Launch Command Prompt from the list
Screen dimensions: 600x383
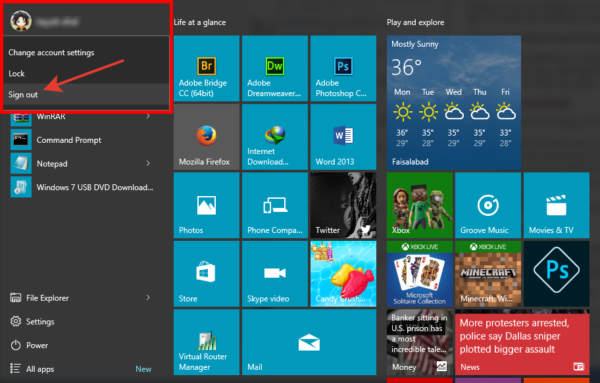pos(69,140)
